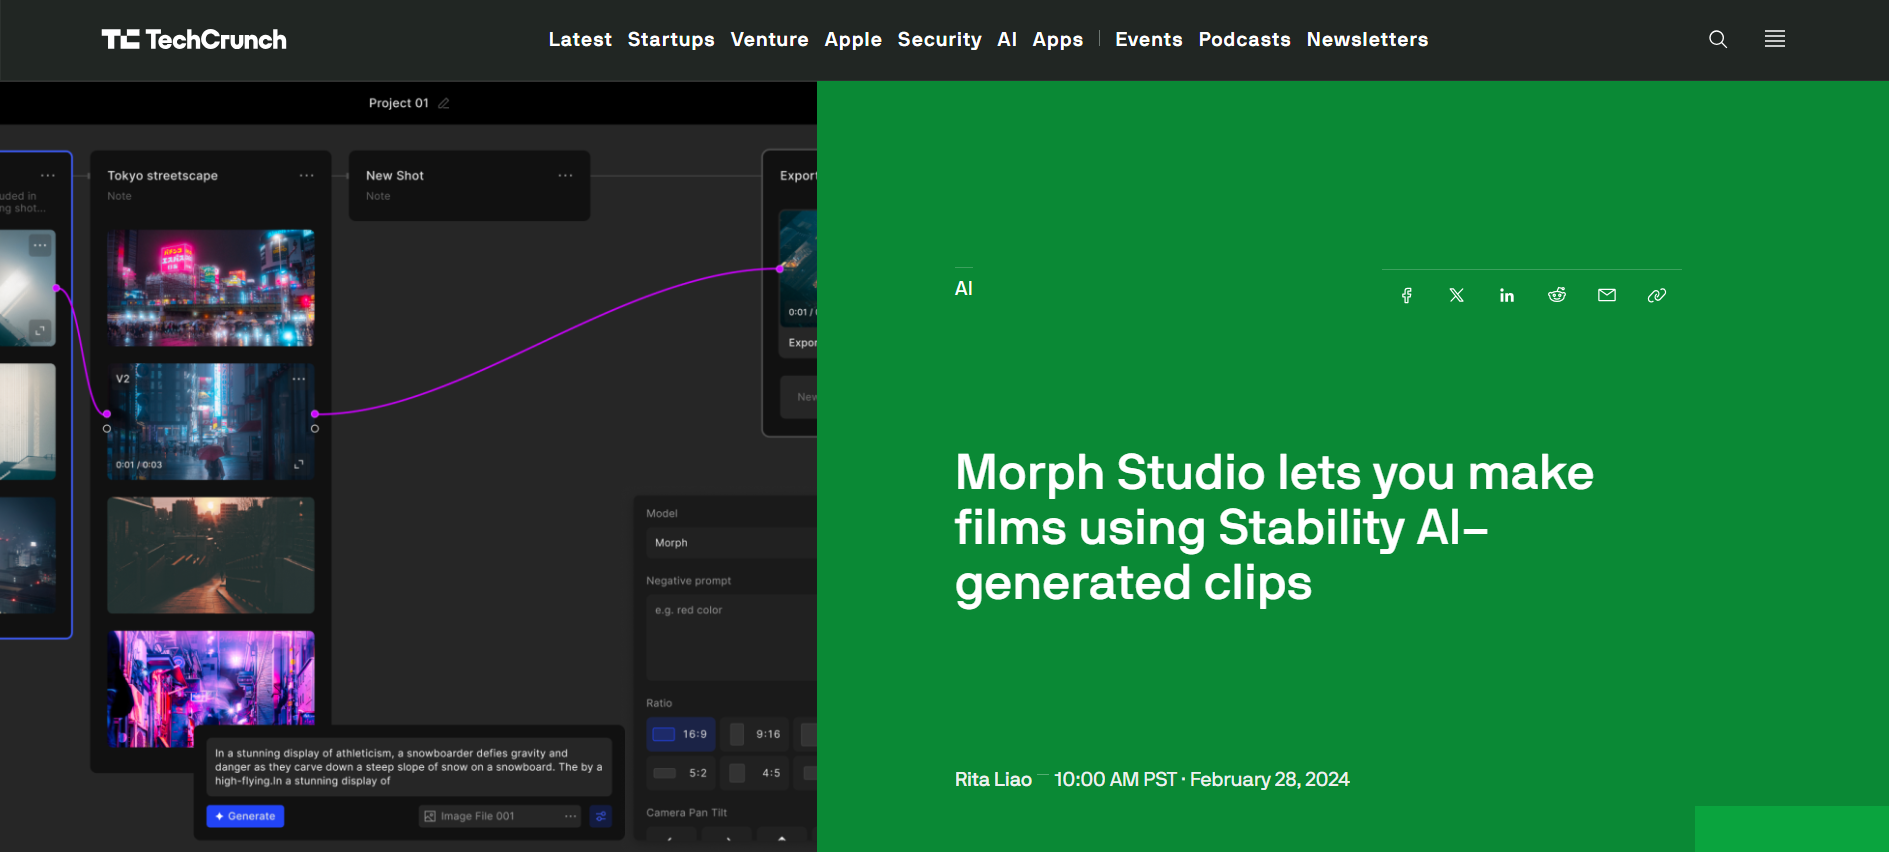The width and height of the screenshot is (1889, 852).
Task: Share article via email icon
Action: pyautogui.click(x=1607, y=295)
